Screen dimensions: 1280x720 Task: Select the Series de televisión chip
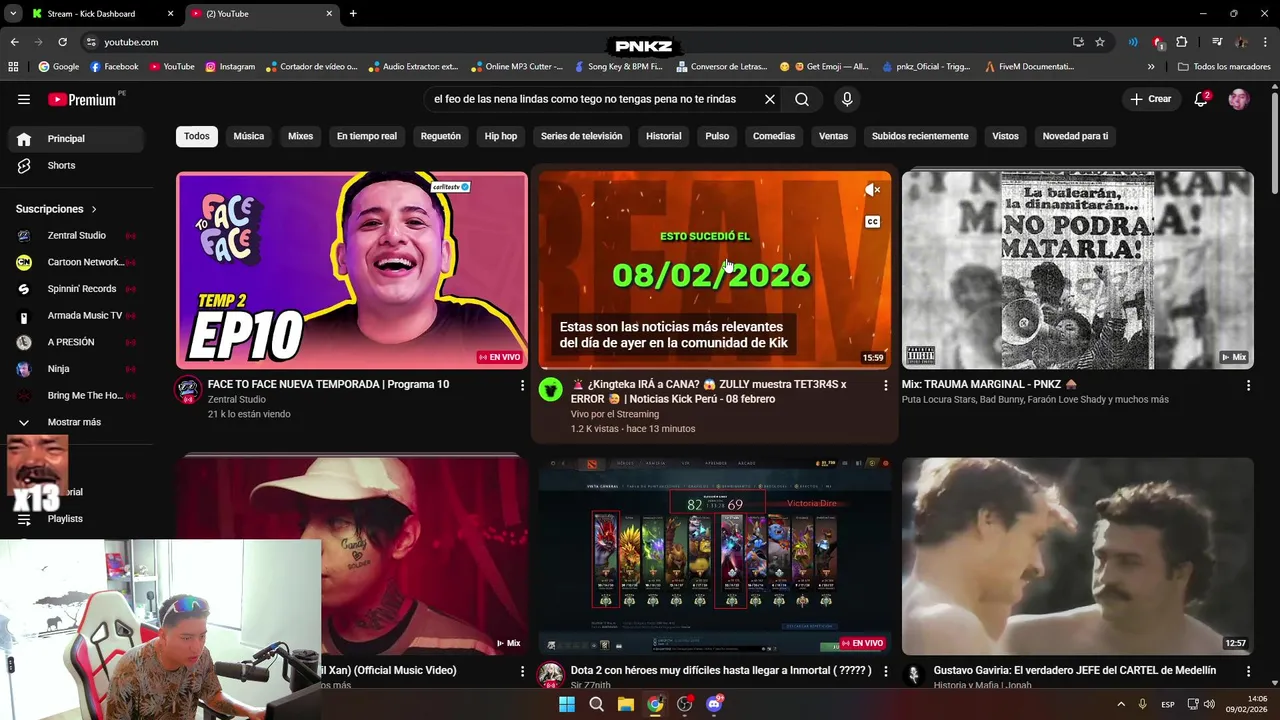[581, 136]
